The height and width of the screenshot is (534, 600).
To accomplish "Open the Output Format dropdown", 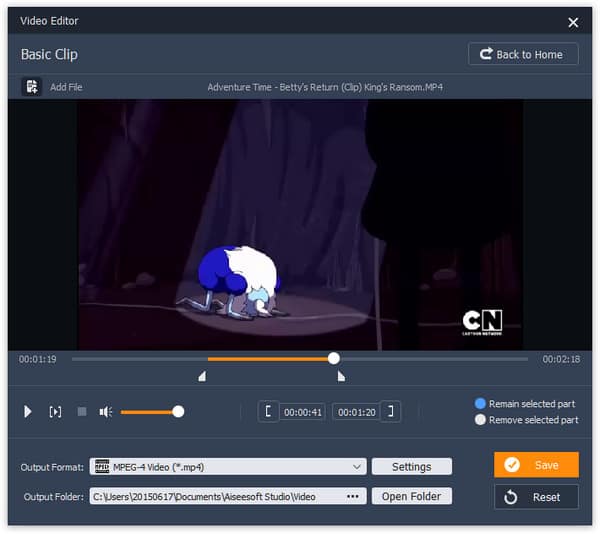I will click(228, 467).
